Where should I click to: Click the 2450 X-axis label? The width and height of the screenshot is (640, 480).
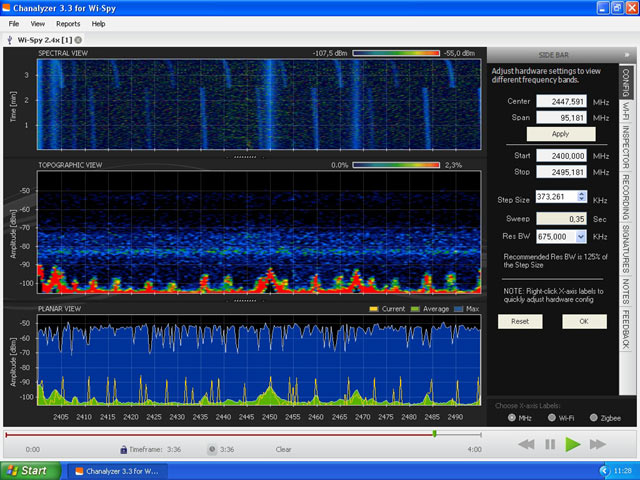269,417
